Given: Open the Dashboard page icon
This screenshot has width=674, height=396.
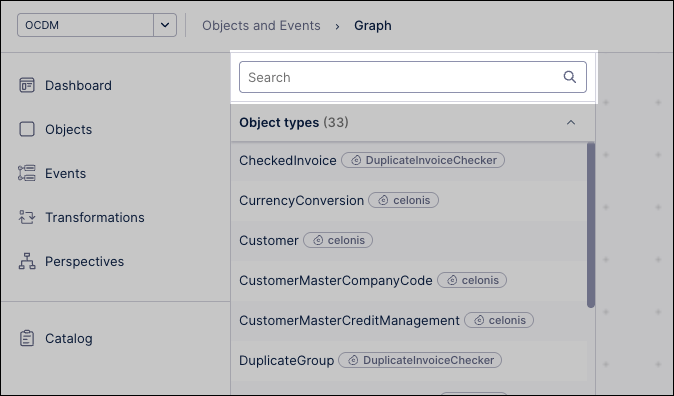Looking at the screenshot, I should coord(27,85).
